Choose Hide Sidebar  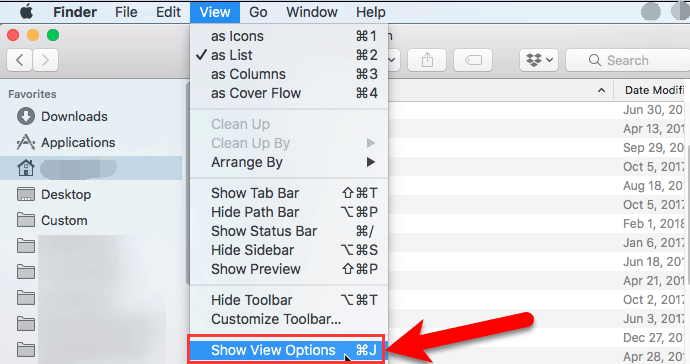[289, 250]
